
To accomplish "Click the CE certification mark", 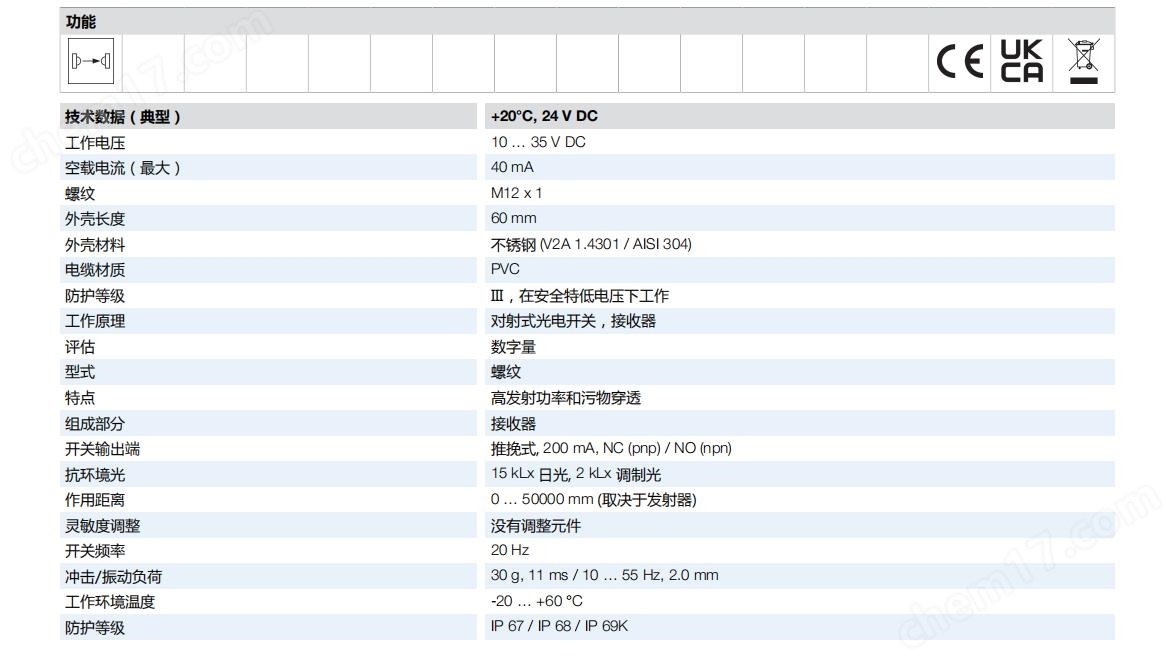I will point(959,61).
